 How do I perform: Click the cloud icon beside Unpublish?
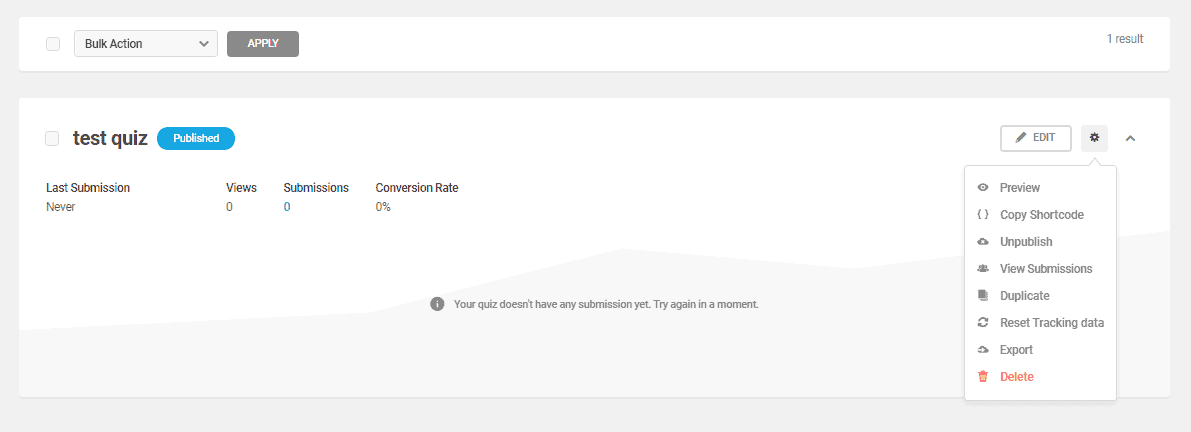pyautogui.click(x=983, y=241)
